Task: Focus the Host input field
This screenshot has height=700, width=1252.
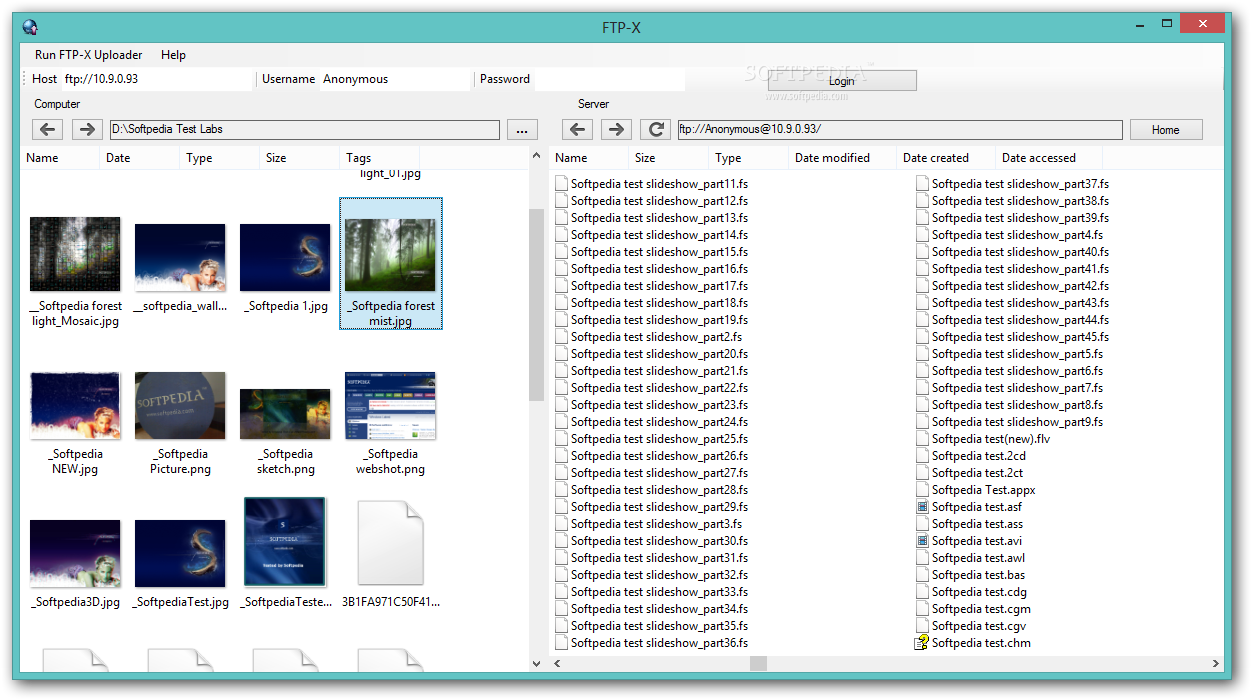Action: (157, 79)
